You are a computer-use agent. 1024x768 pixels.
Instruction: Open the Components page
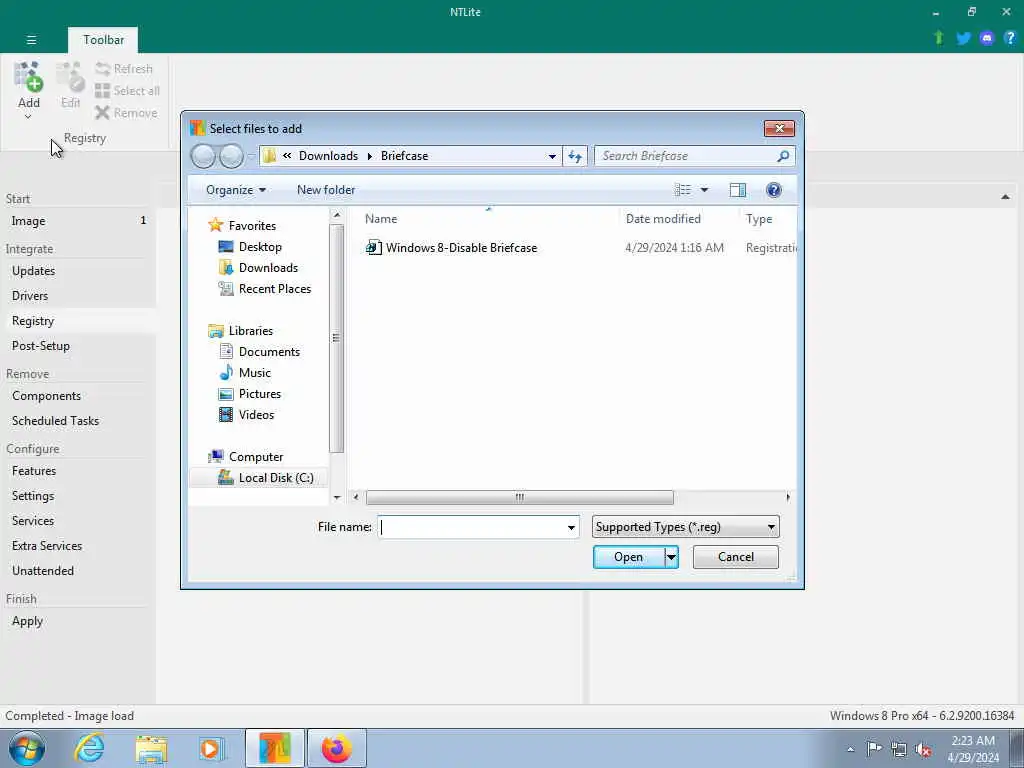coord(78,396)
